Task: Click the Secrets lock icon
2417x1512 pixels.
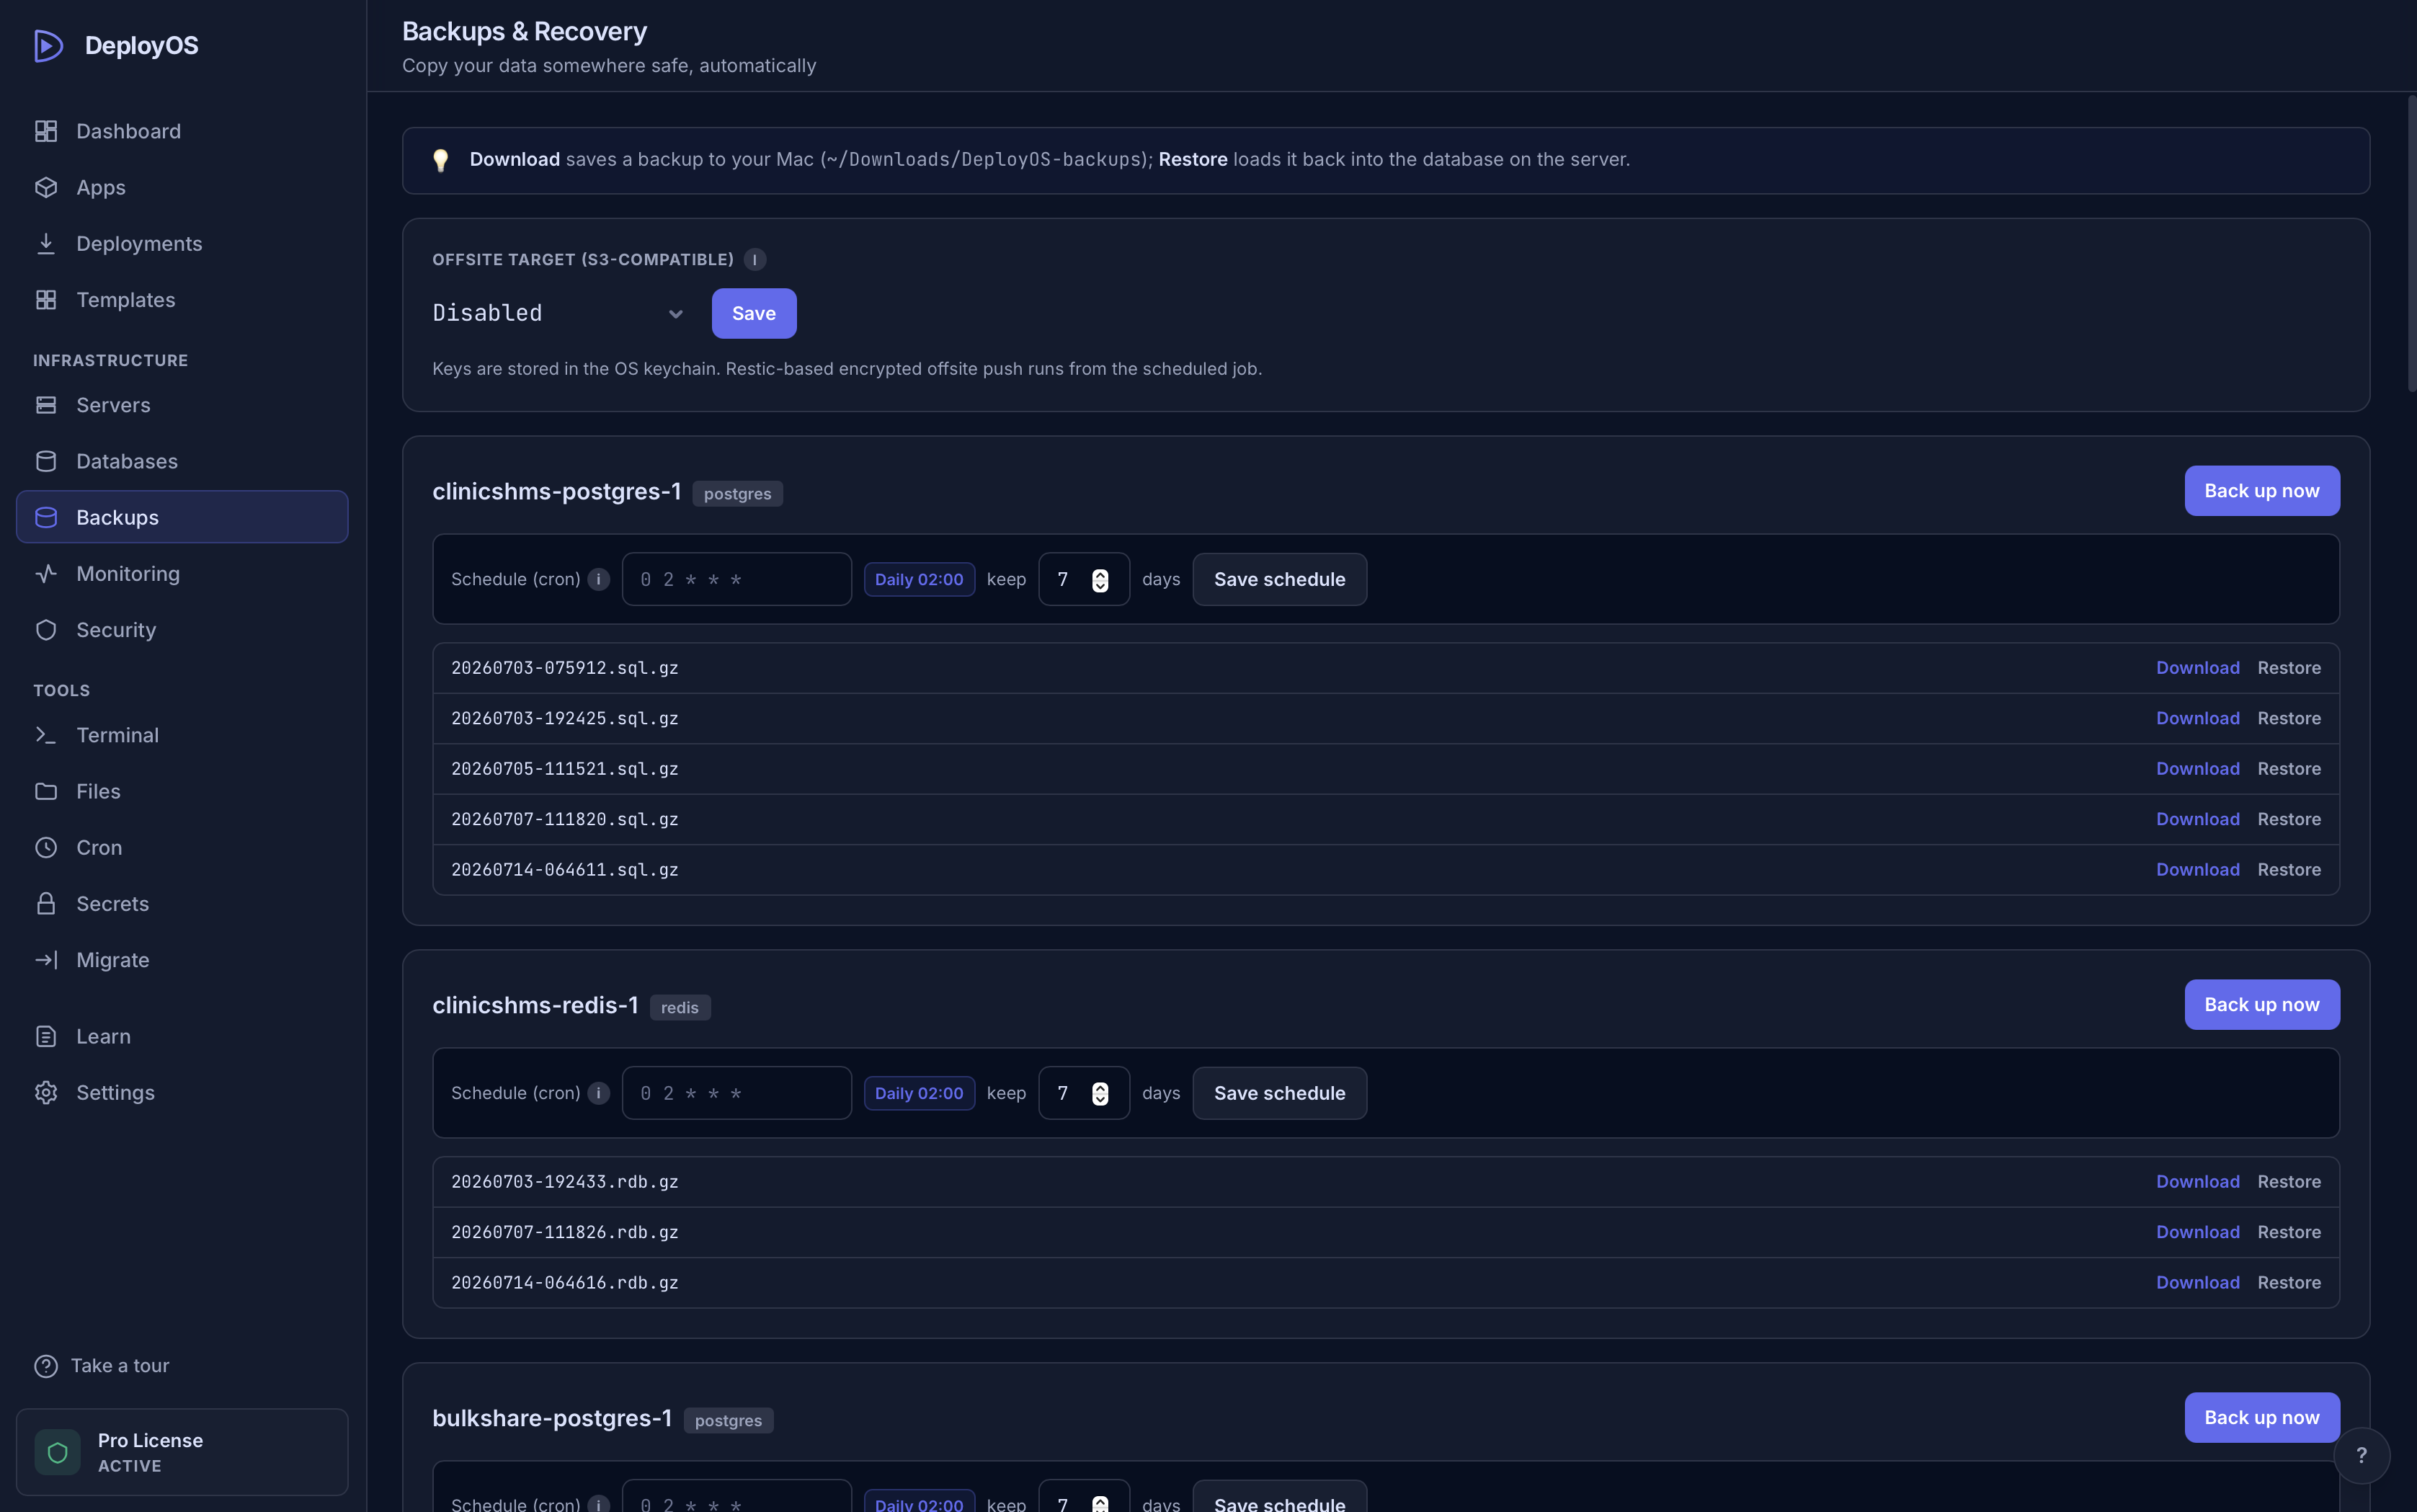Action: coord(46,904)
